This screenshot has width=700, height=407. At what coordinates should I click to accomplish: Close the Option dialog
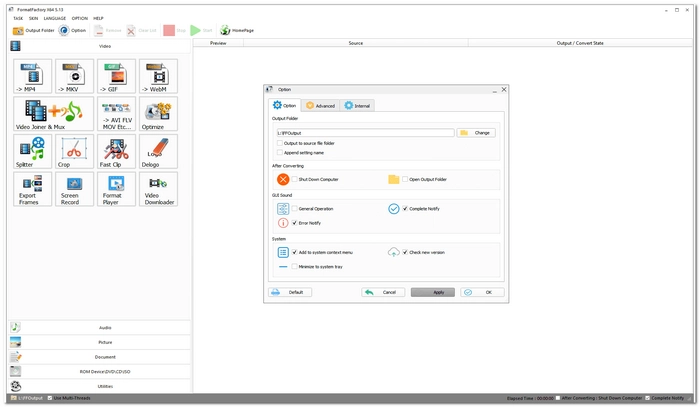pyautogui.click(x=504, y=89)
